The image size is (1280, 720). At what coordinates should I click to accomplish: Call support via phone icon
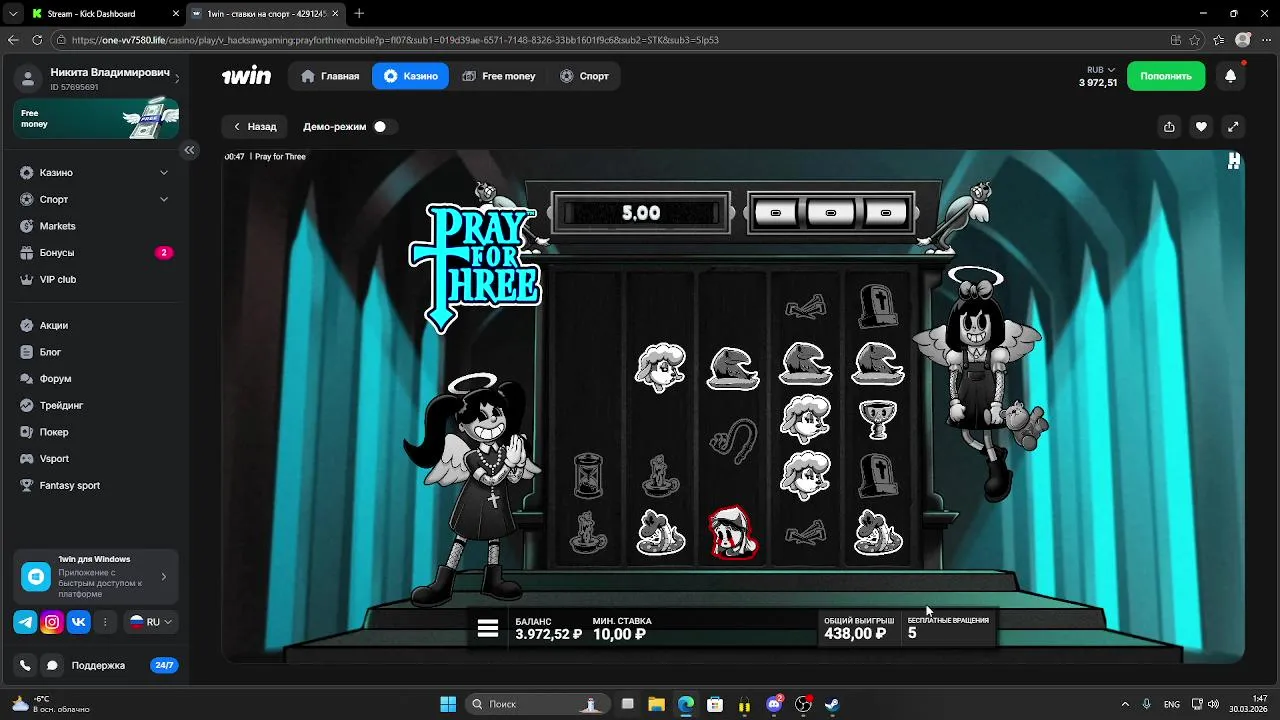coord(25,665)
